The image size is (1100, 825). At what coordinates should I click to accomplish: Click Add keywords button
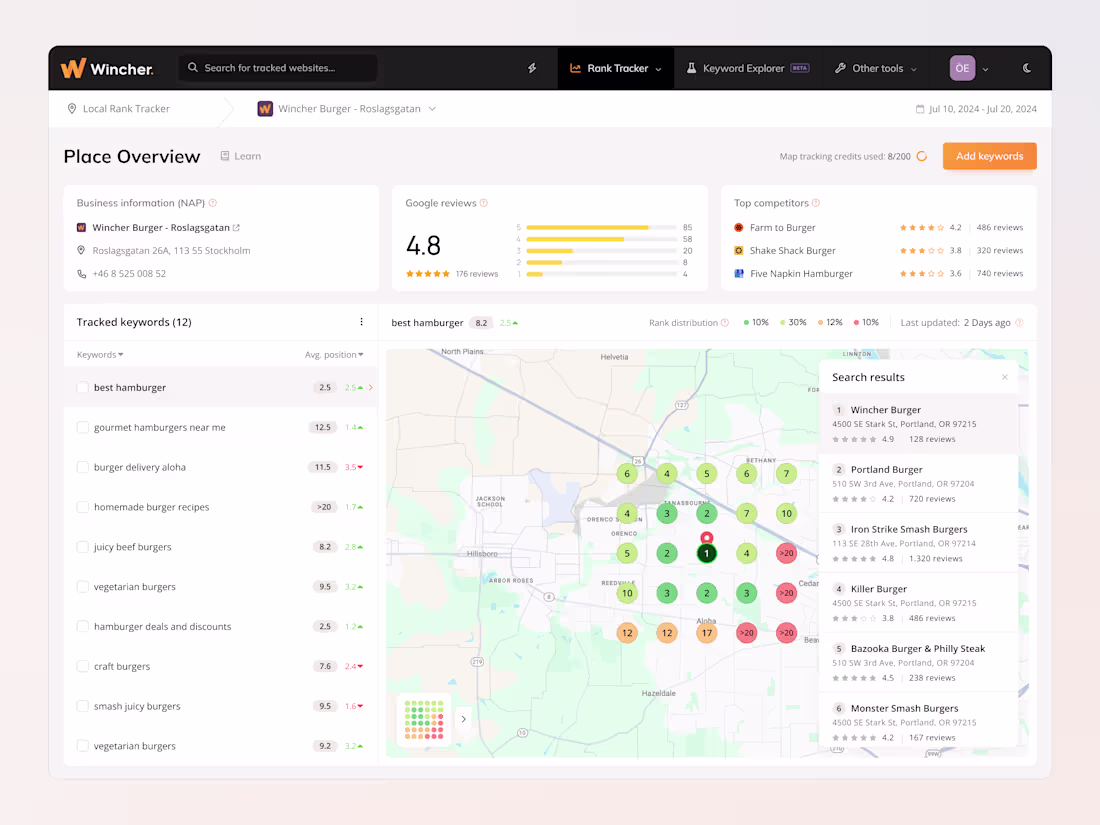(x=989, y=156)
